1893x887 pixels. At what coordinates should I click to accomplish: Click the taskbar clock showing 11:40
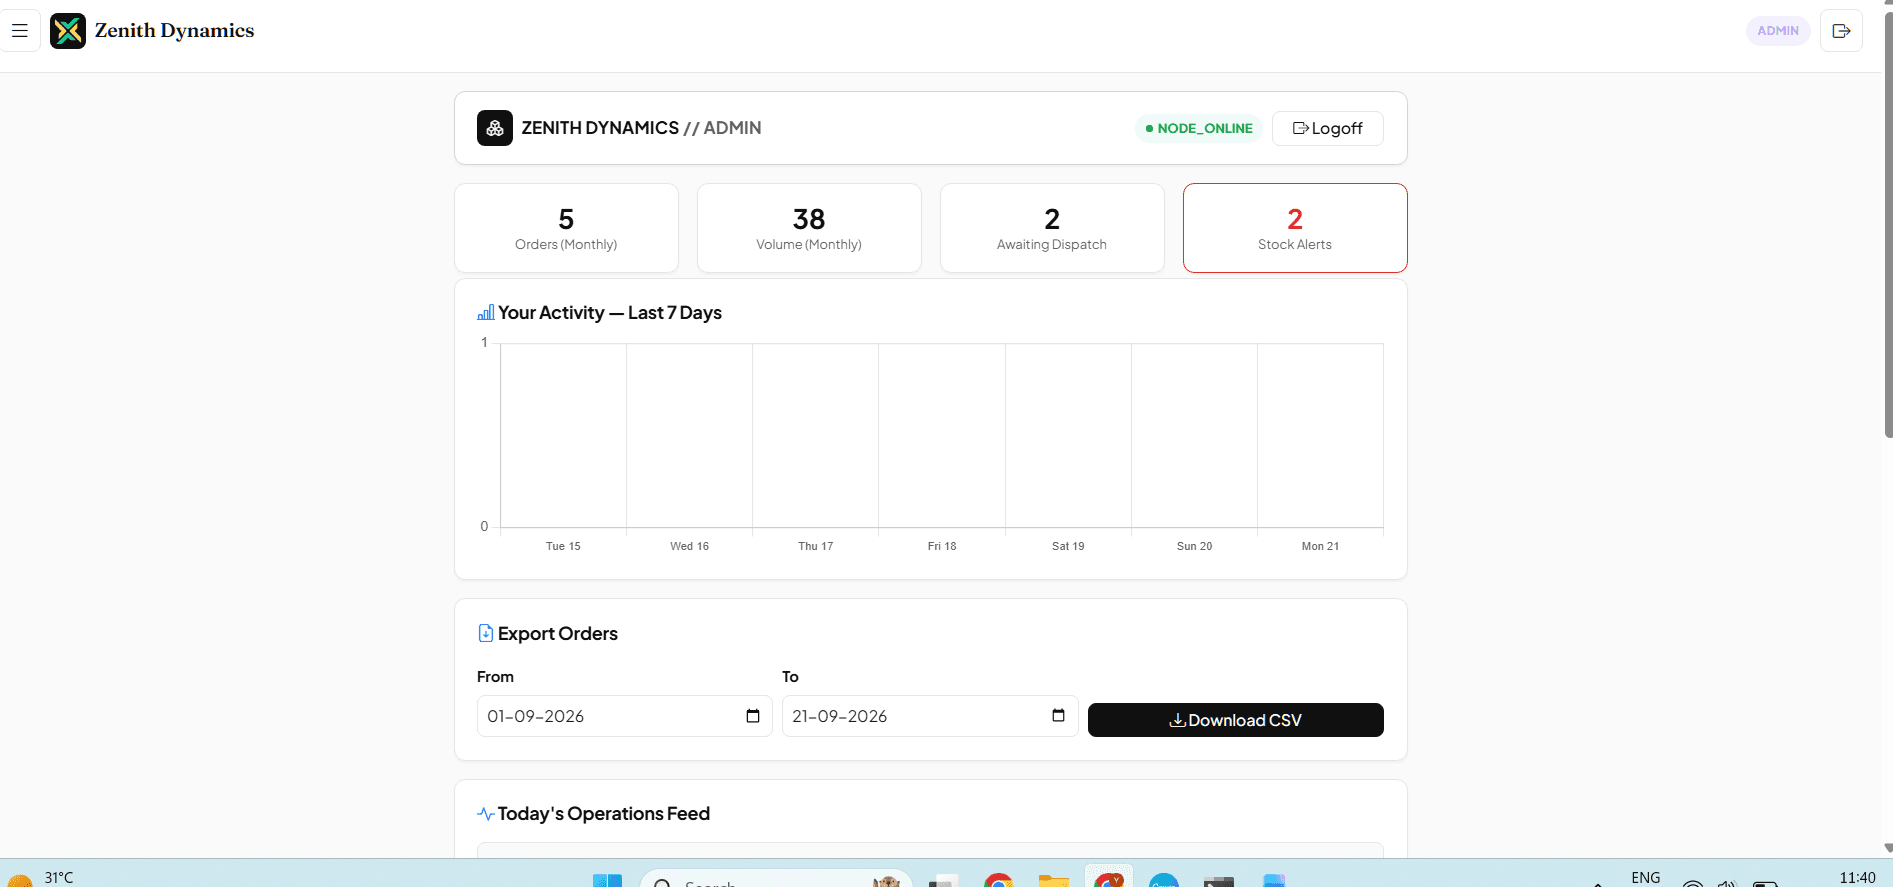(1857, 878)
